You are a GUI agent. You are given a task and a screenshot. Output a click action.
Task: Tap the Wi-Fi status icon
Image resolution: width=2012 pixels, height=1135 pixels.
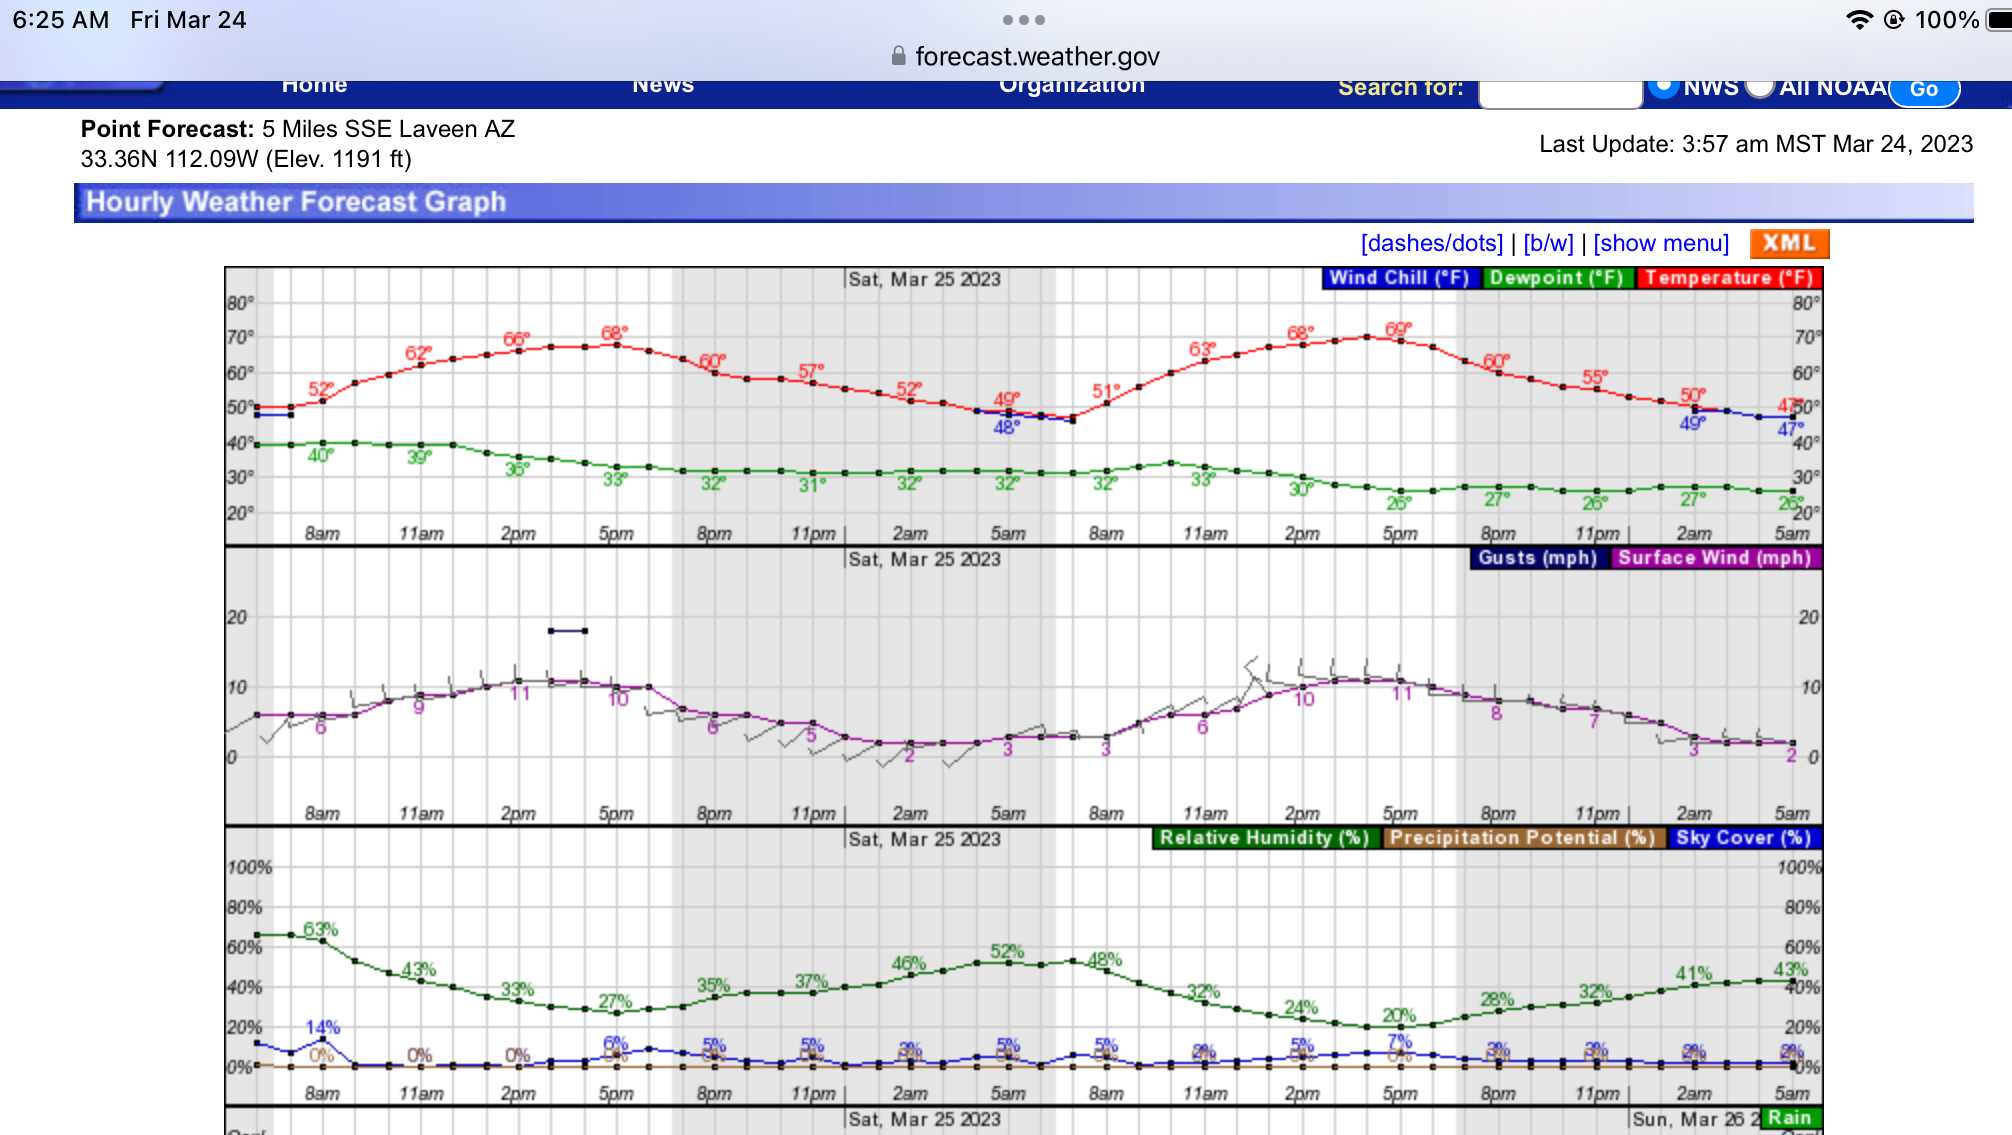tap(1859, 20)
